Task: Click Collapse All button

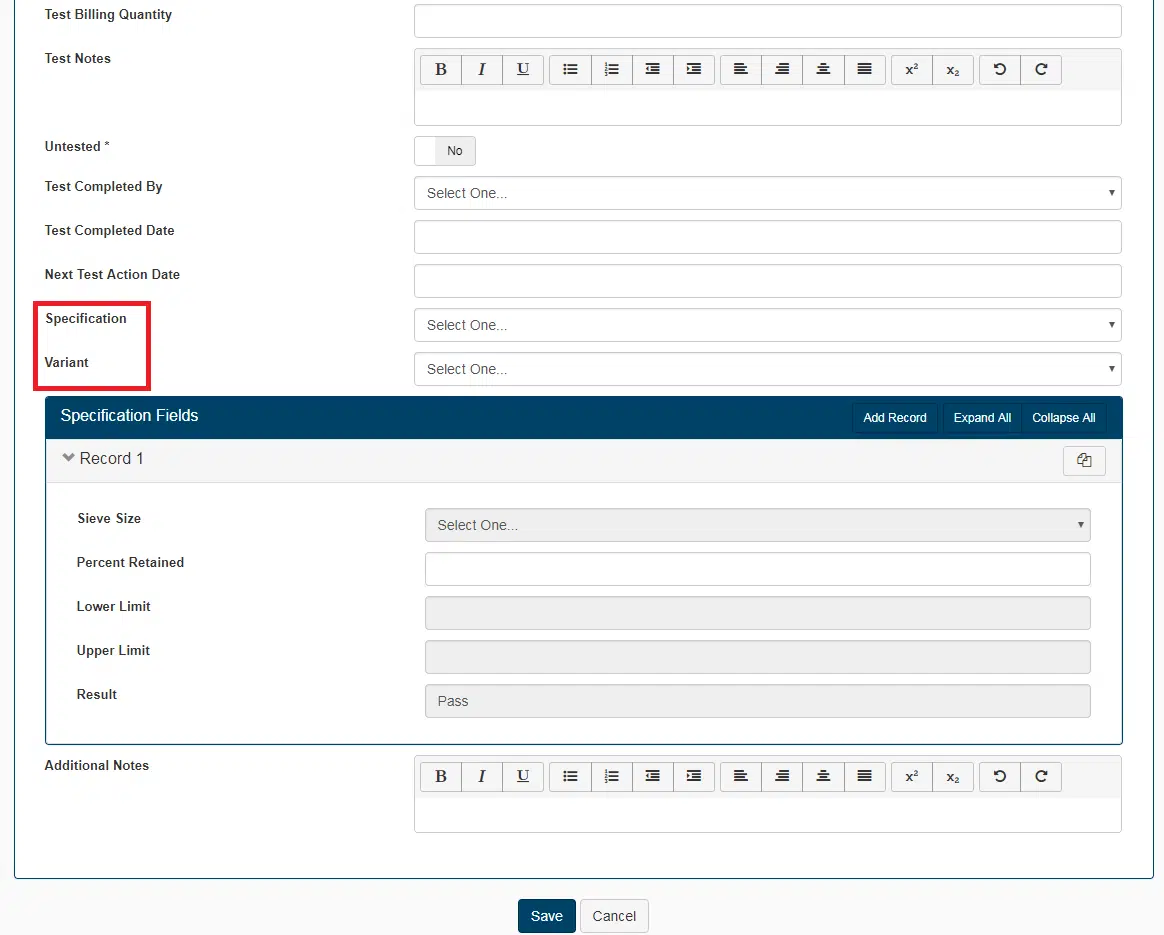Action: (1063, 418)
